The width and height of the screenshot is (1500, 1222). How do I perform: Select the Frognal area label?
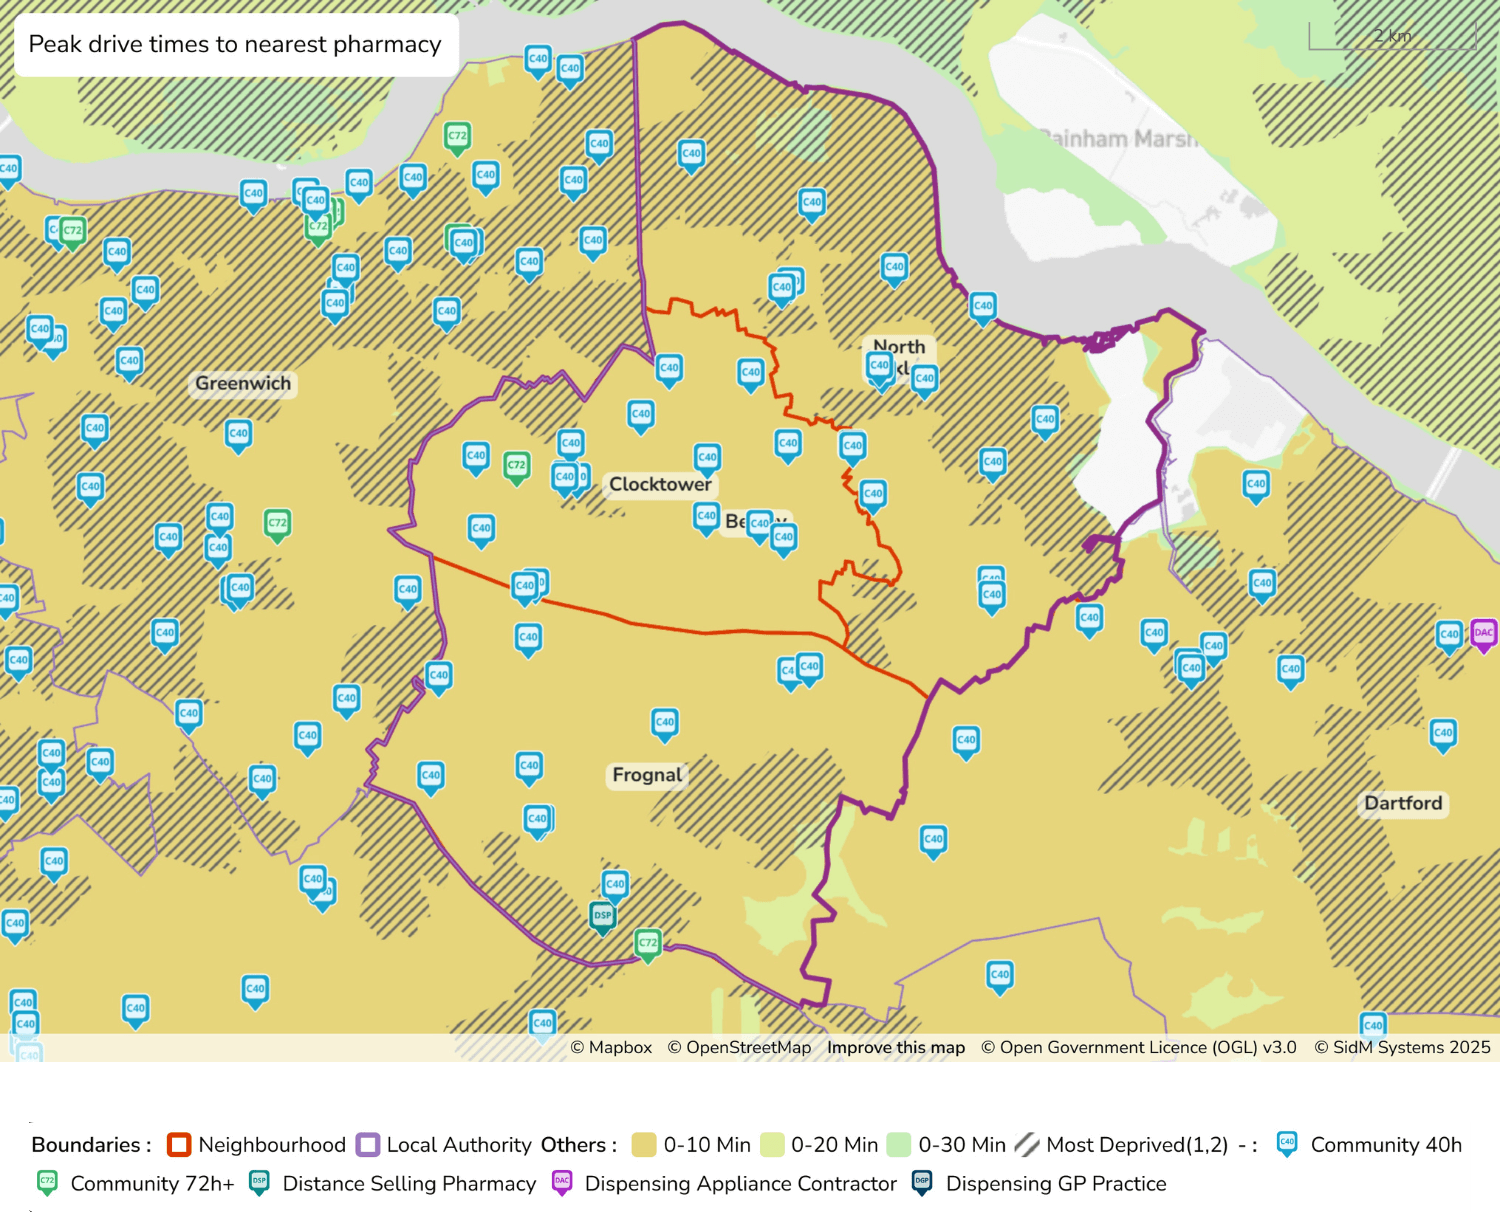pyautogui.click(x=646, y=775)
